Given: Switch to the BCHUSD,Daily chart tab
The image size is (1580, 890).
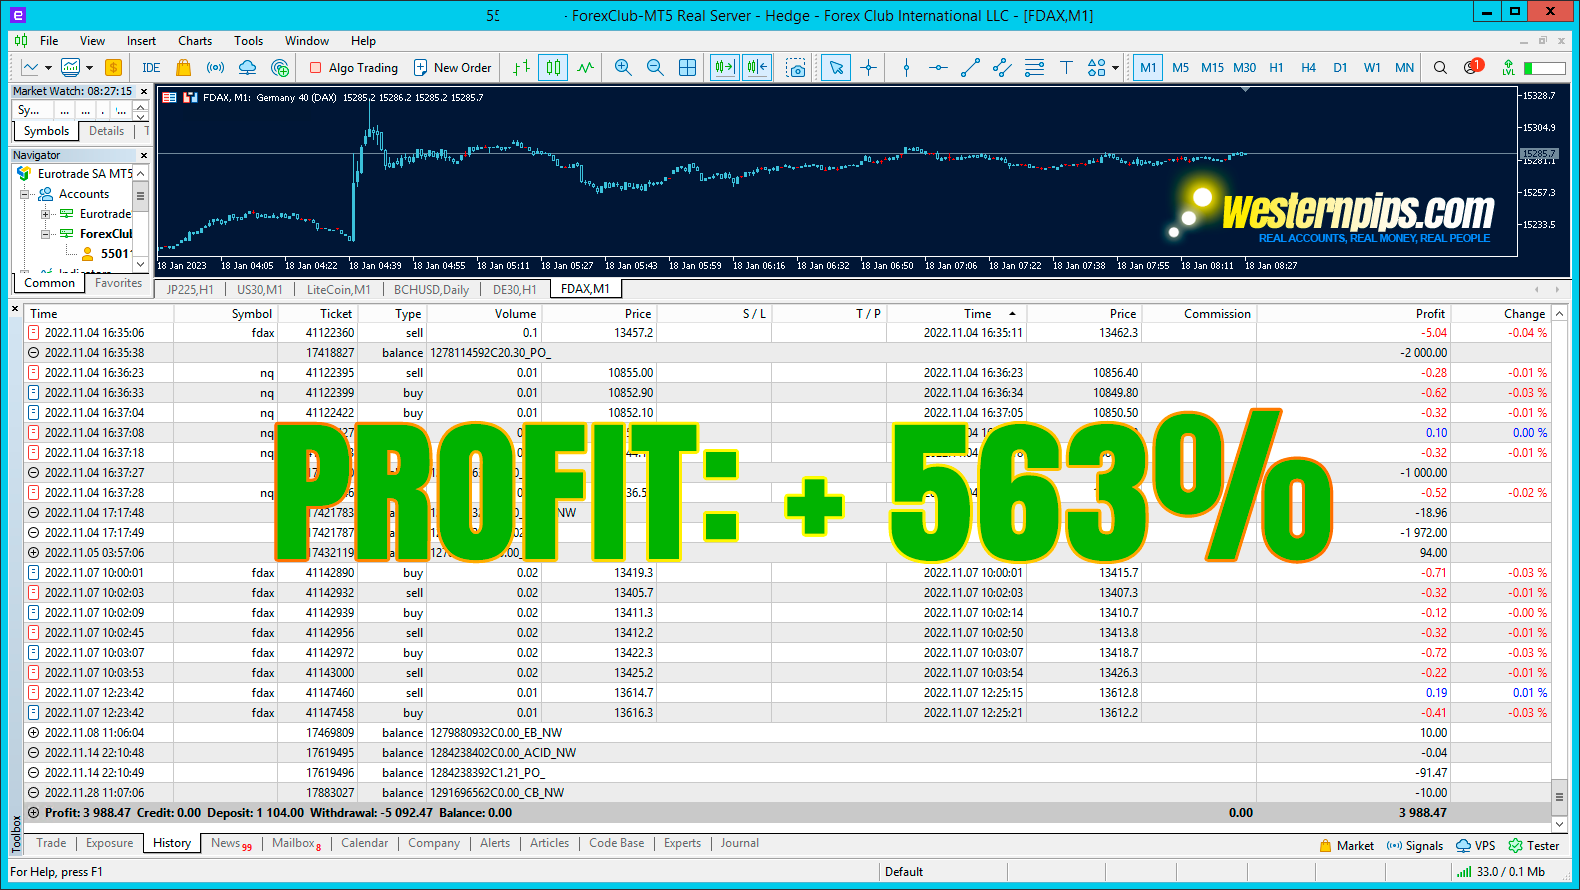Looking at the screenshot, I should pyautogui.click(x=431, y=289).
